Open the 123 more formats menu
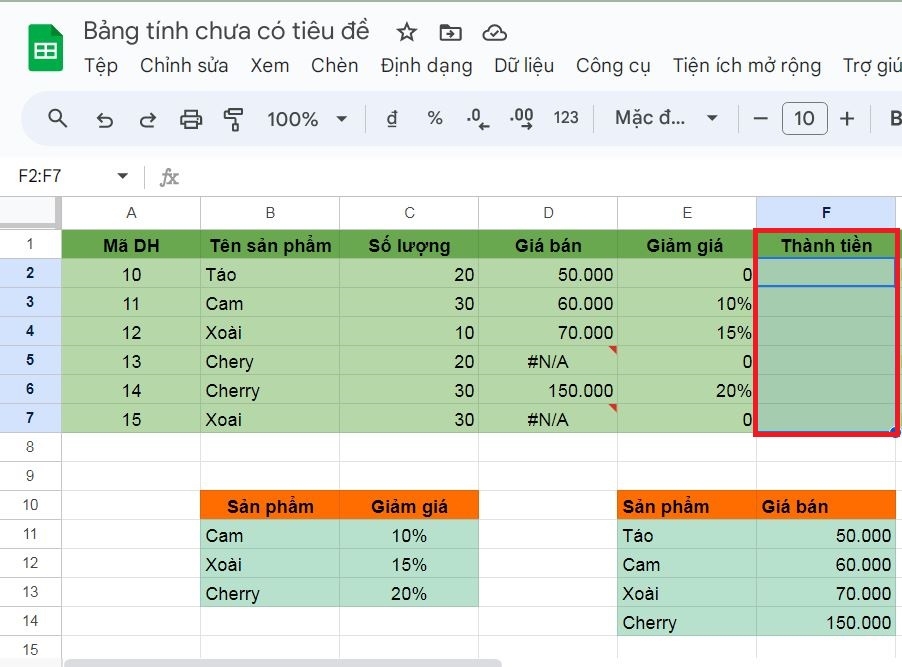The image size is (902, 667). coord(566,118)
